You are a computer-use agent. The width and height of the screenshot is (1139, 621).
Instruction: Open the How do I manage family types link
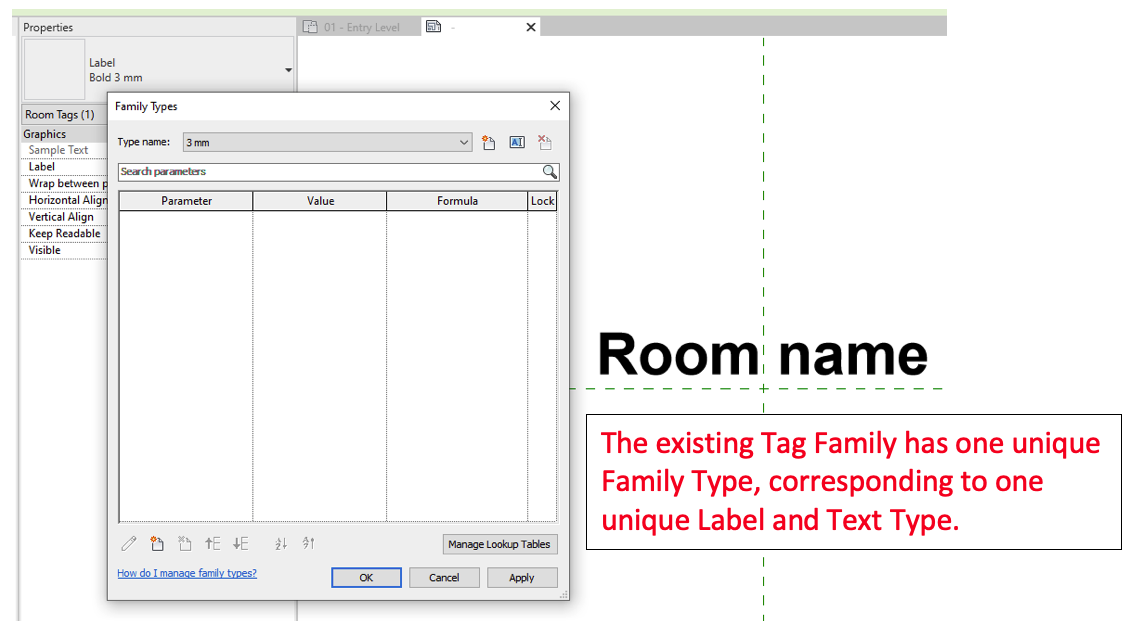(x=187, y=573)
